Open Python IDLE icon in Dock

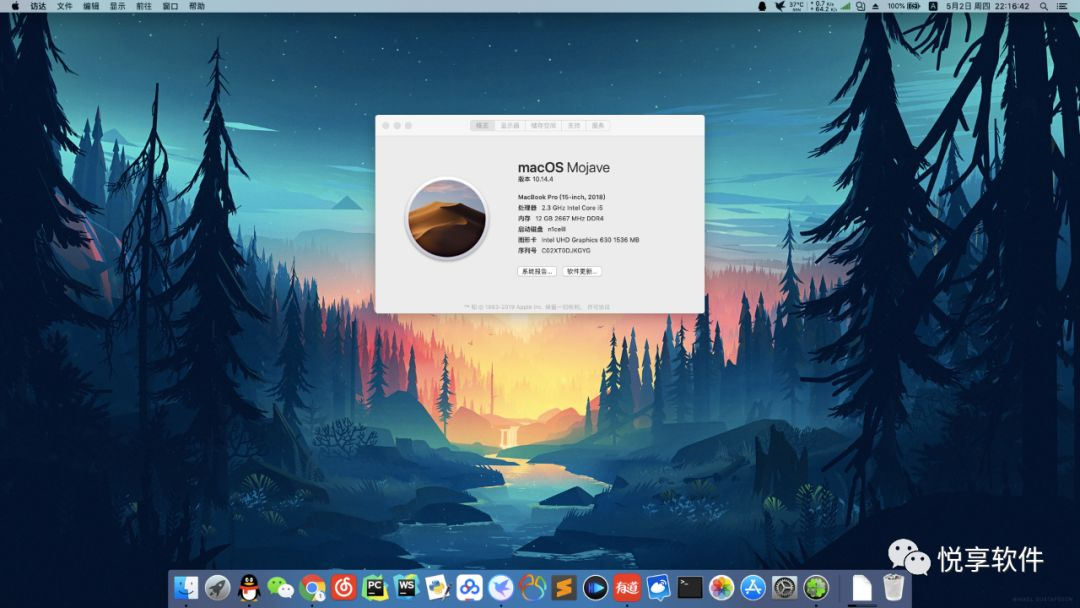[438, 588]
